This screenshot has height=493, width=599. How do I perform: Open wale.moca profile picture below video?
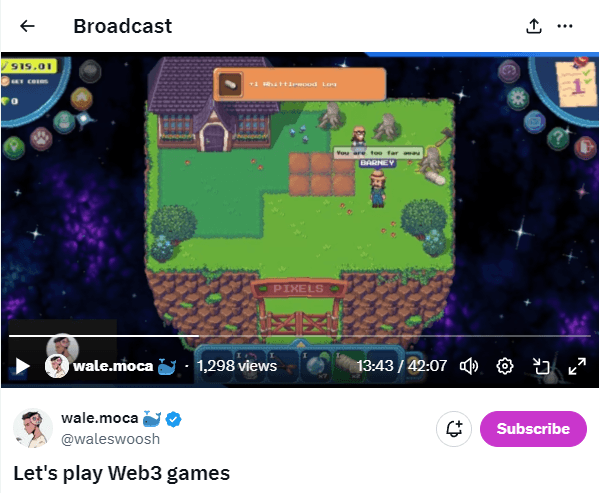click(x=33, y=428)
